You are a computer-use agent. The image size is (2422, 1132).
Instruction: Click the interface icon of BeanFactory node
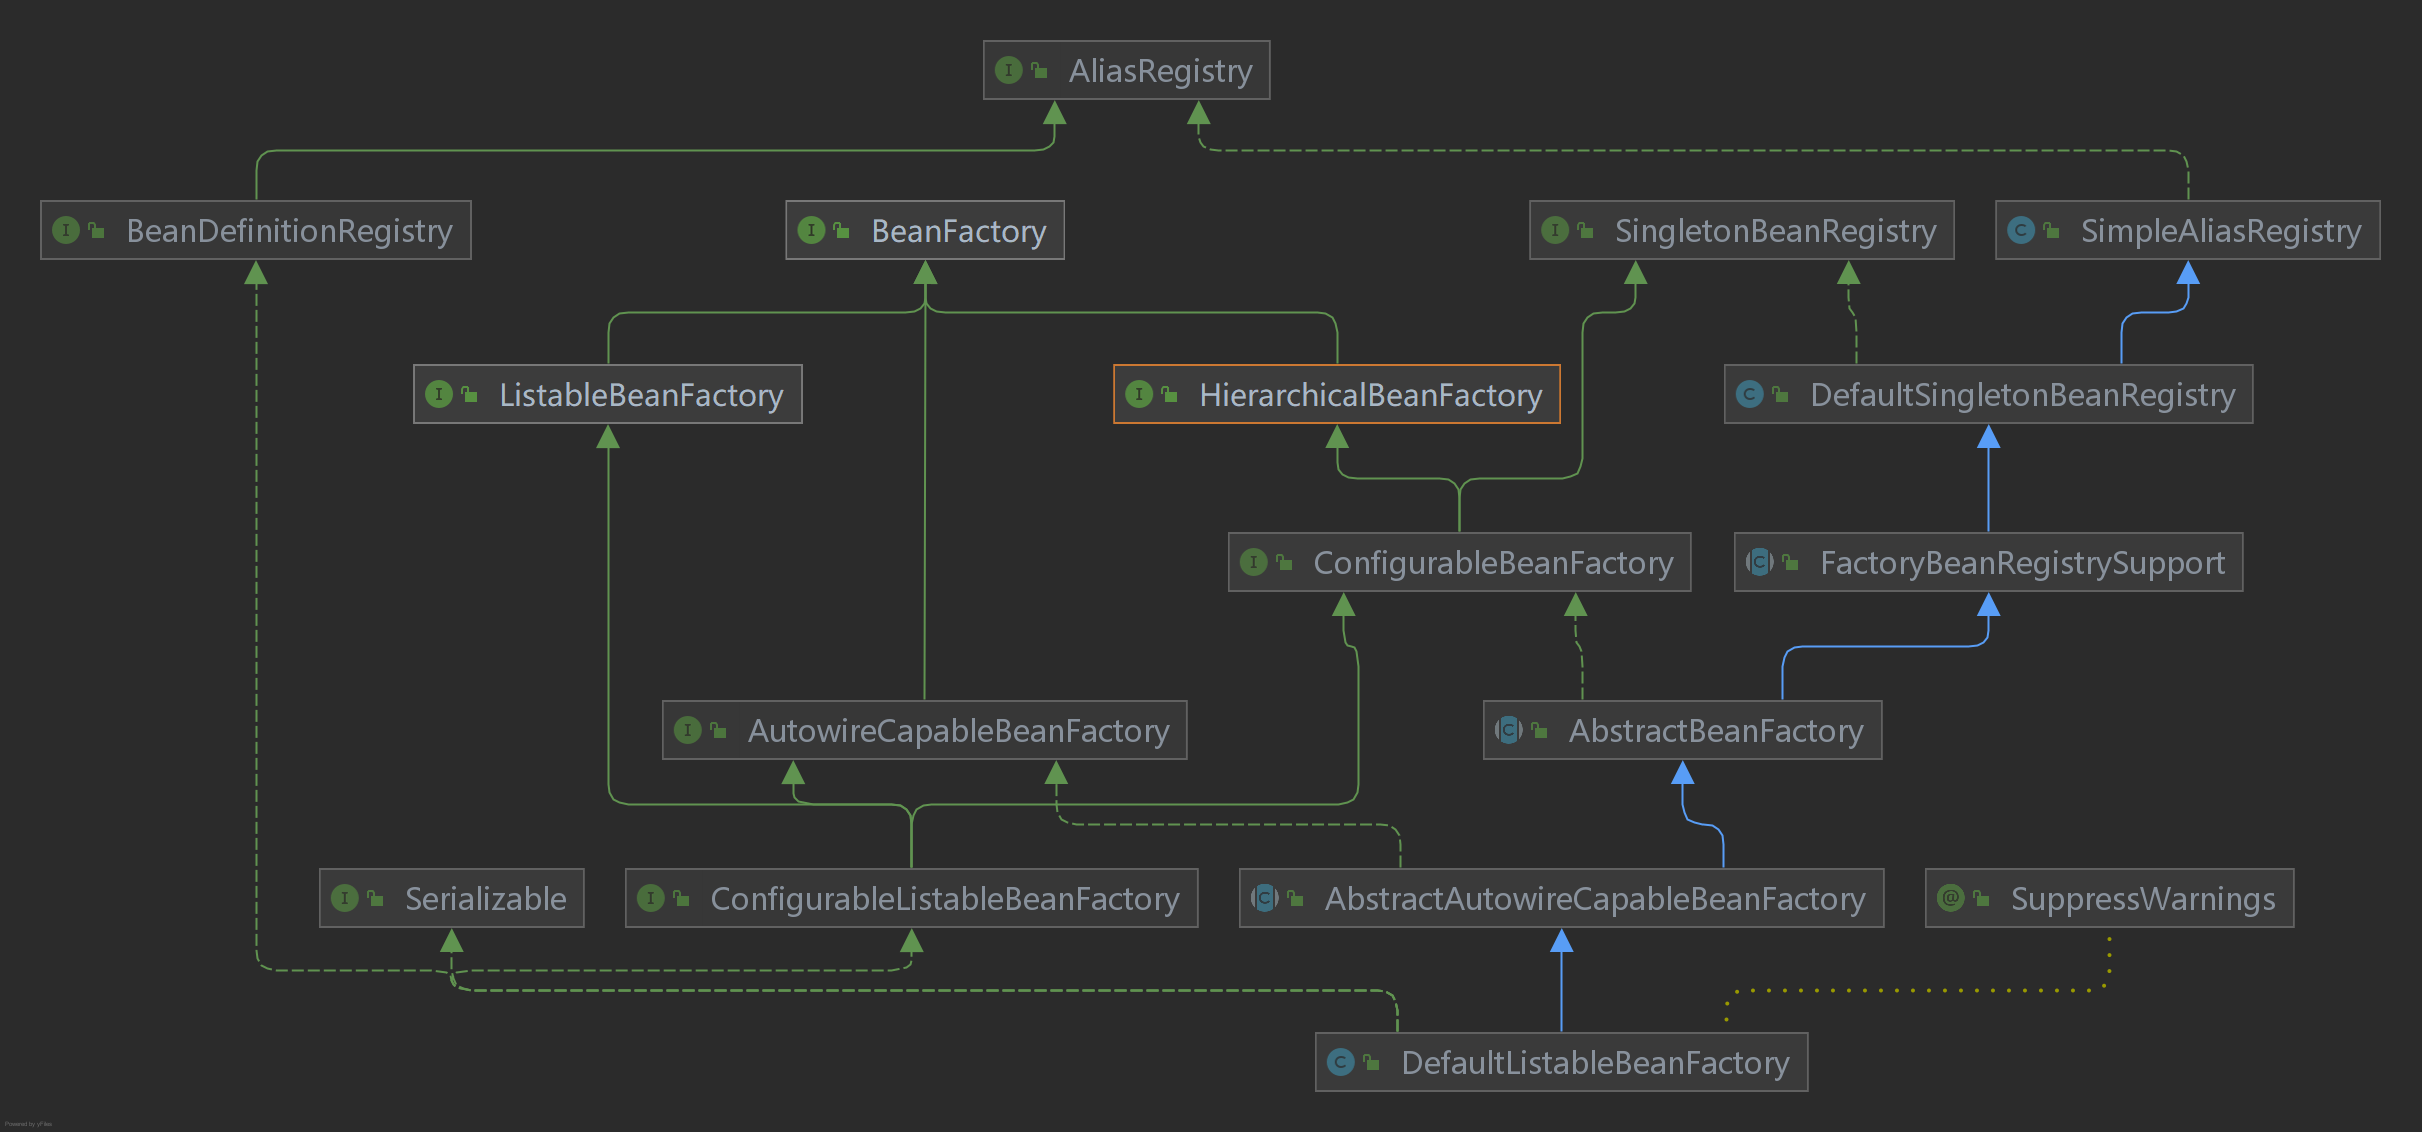(811, 230)
